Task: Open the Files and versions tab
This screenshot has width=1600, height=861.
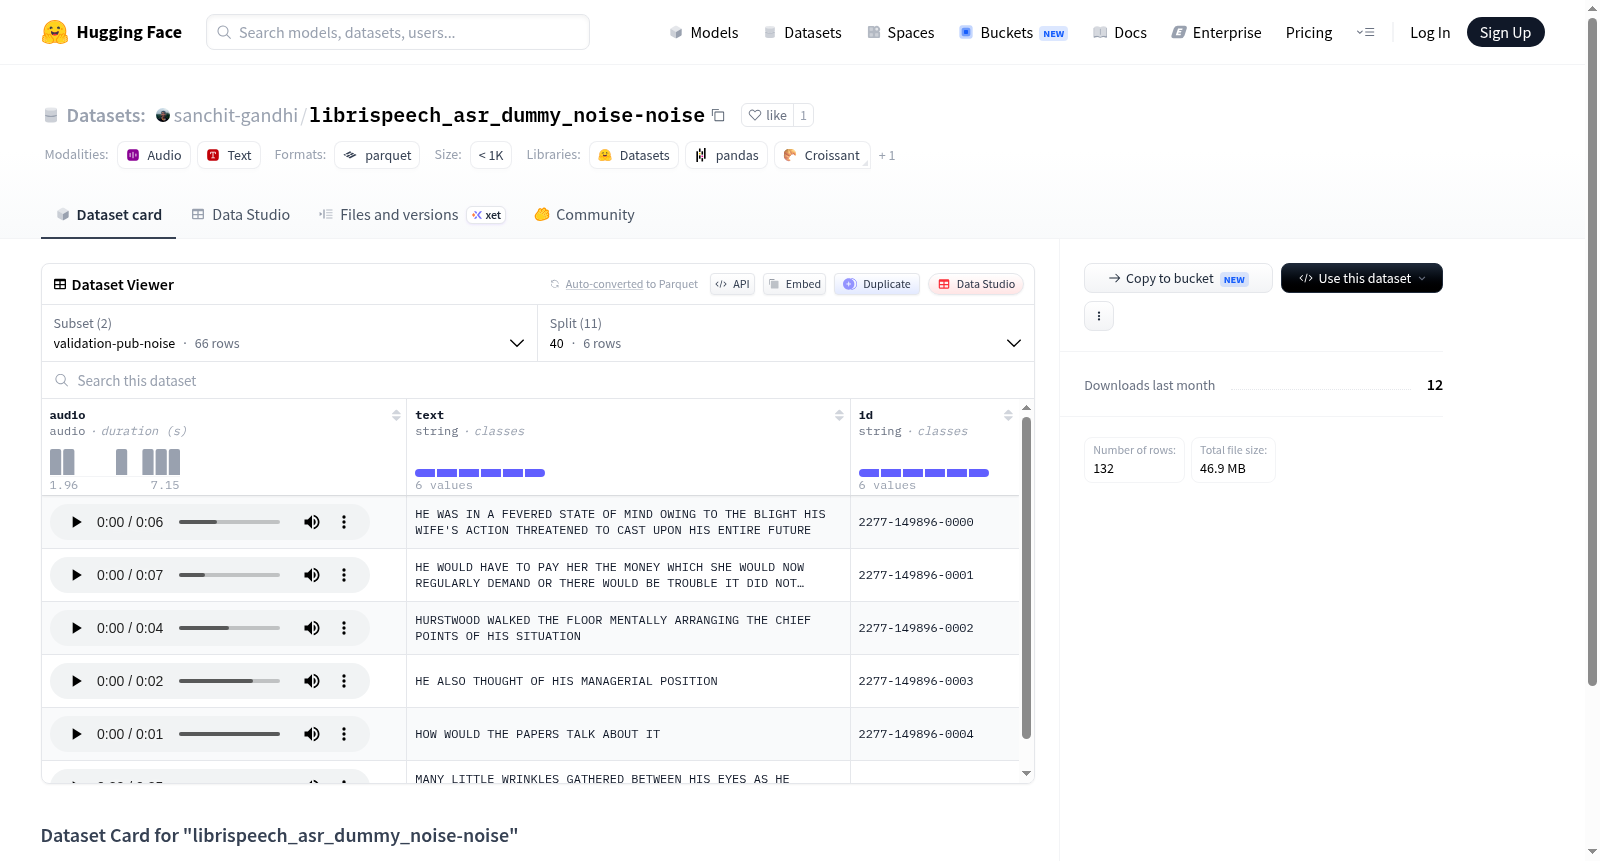Action: [x=412, y=214]
